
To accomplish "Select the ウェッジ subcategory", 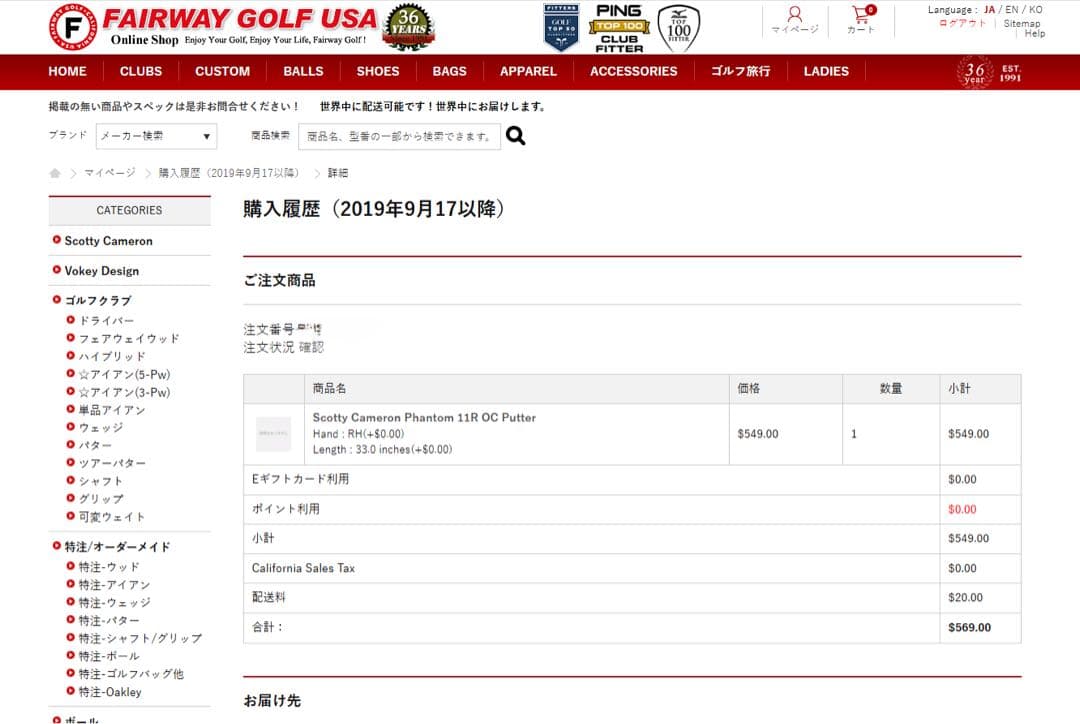I will point(101,427).
